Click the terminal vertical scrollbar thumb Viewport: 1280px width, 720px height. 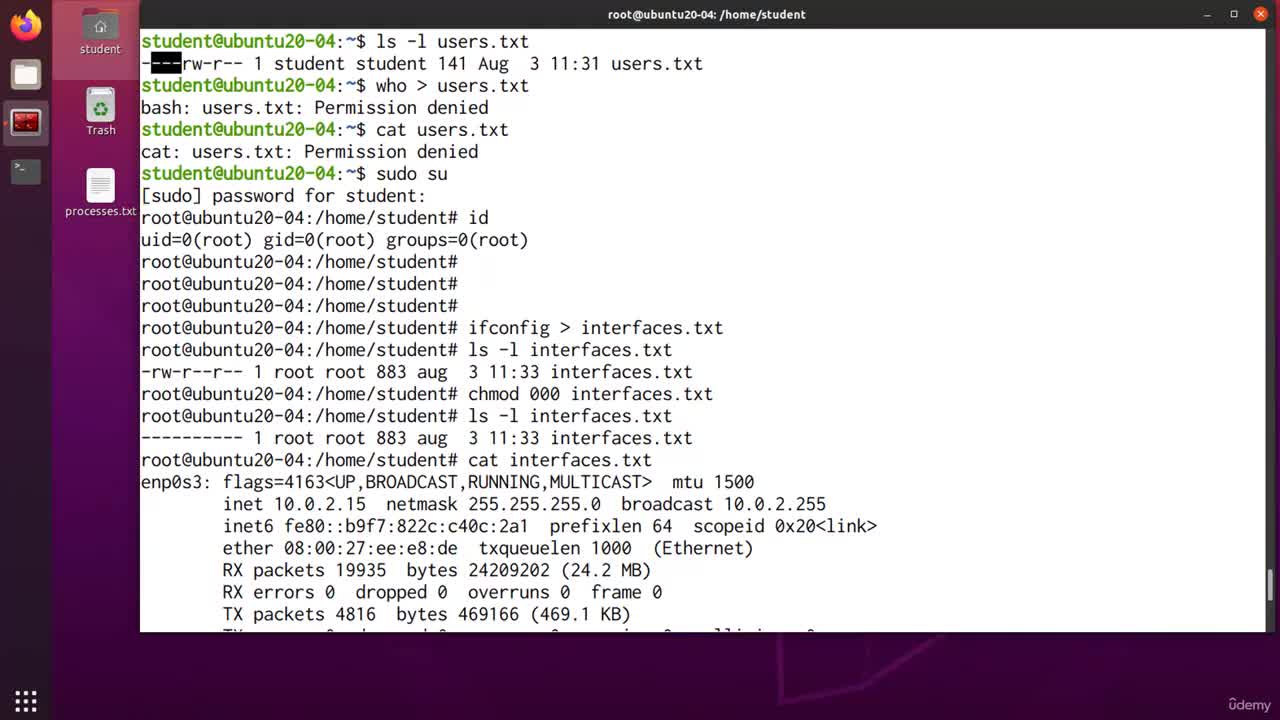1271,585
